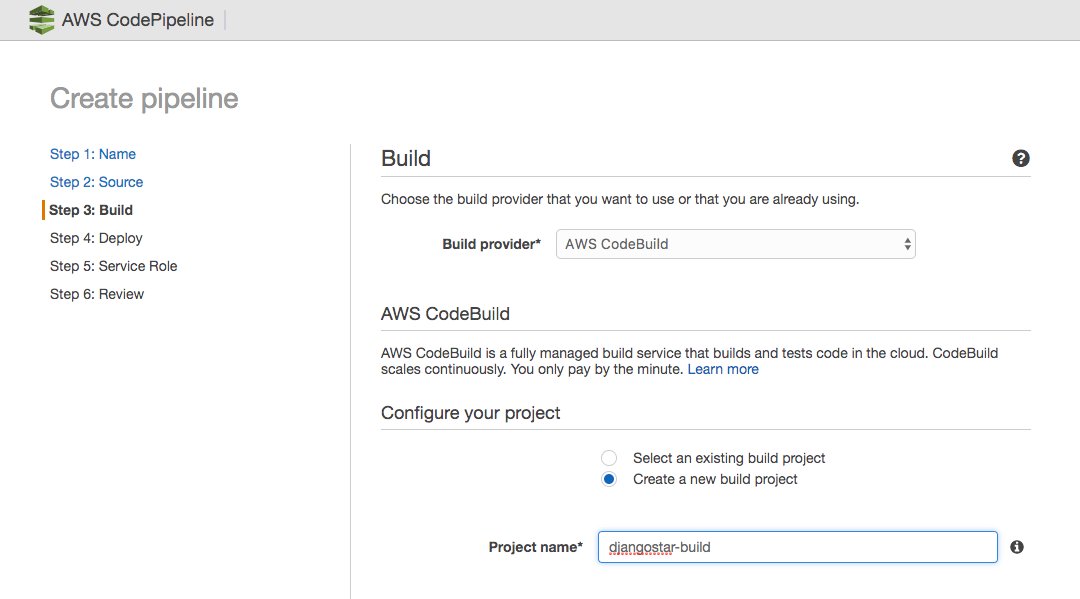Click the 'Build provider*' field label
The image size is (1080, 599).
[491, 244]
